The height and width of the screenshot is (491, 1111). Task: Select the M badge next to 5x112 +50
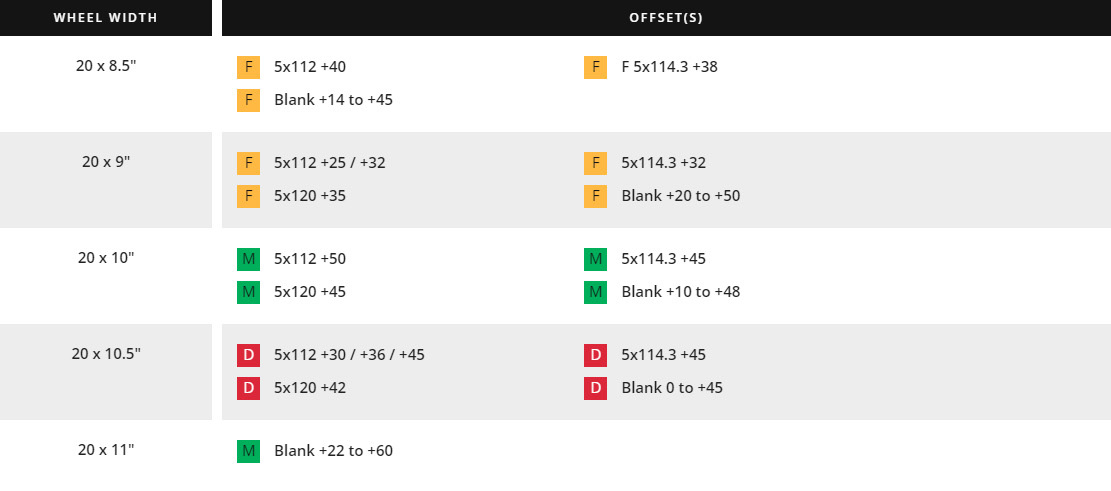(248, 260)
